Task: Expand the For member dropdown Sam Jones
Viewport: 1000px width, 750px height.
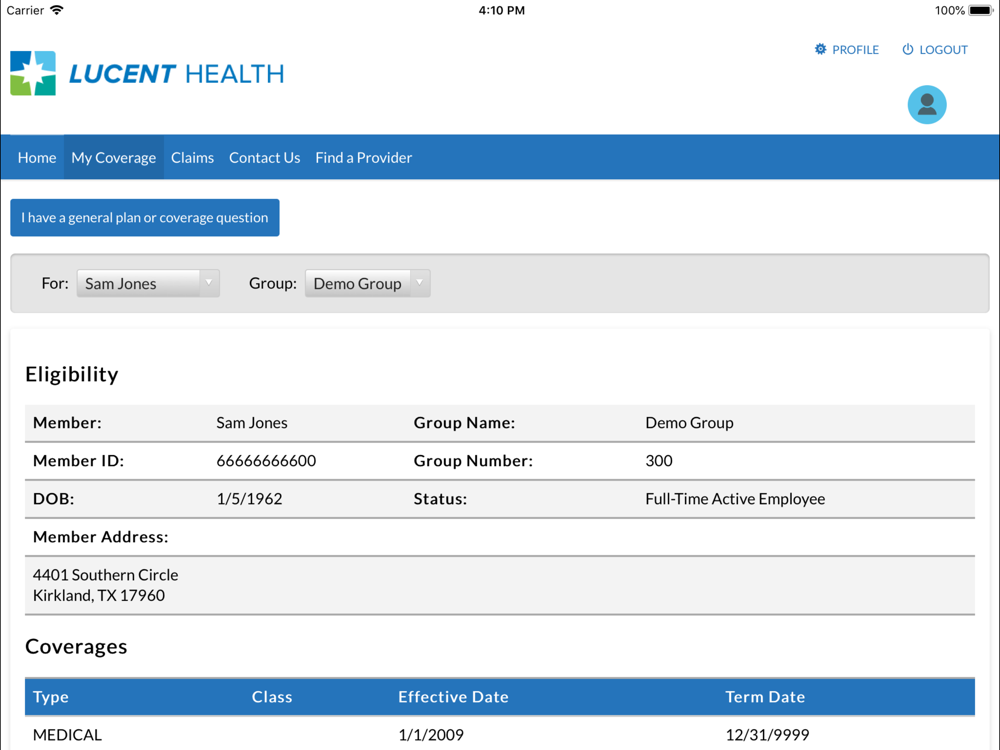Action: 148,283
